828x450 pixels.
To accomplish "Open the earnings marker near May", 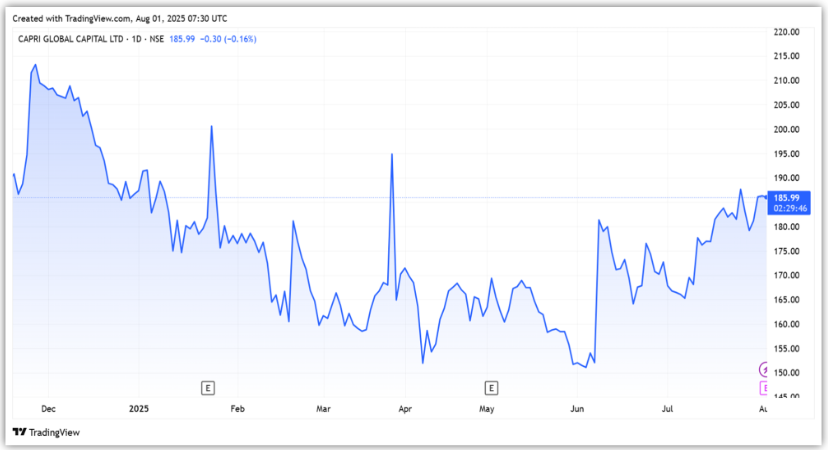I will click(491, 386).
